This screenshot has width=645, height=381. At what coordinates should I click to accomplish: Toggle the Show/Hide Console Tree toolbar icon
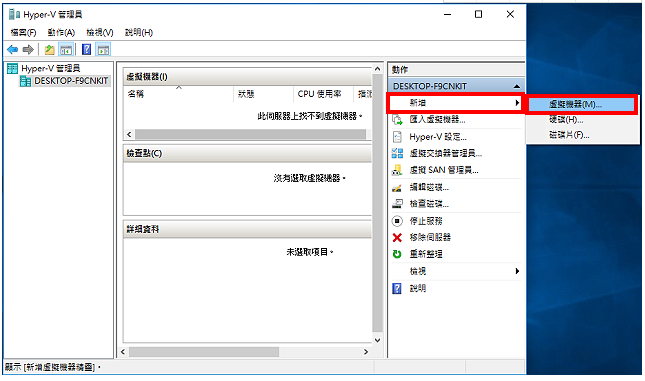(66, 50)
